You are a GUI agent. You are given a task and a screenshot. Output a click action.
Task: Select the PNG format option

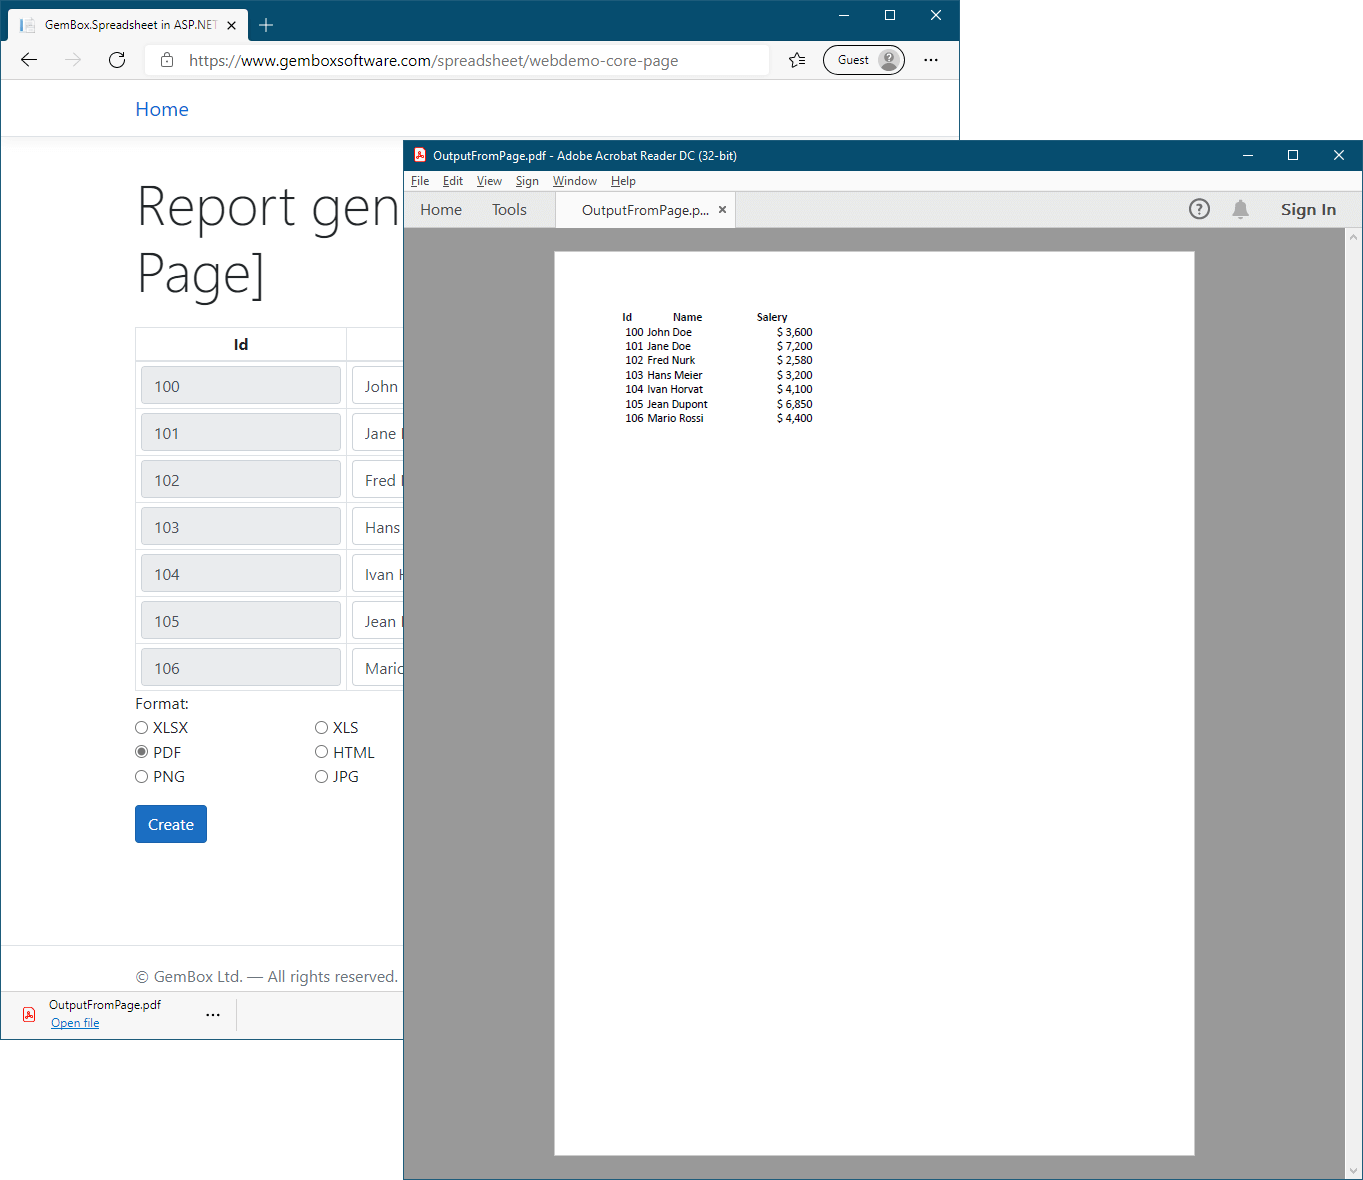click(142, 777)
